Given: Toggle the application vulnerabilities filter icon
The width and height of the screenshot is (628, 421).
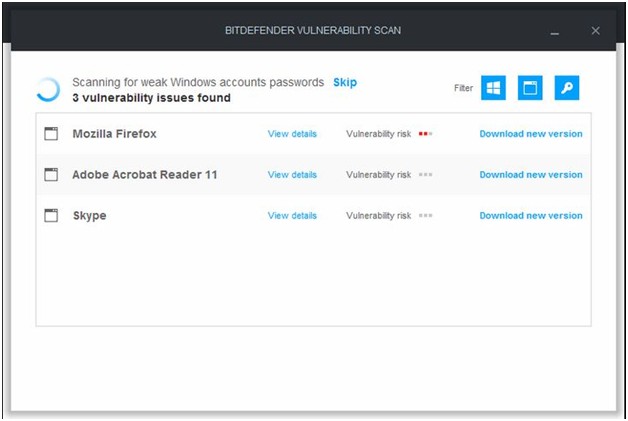Looking at the screenshot, I should tap(530, 88).
